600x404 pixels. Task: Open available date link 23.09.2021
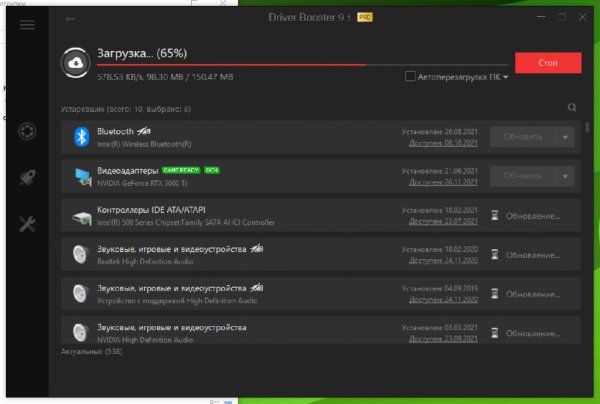[x=443, y=339]
